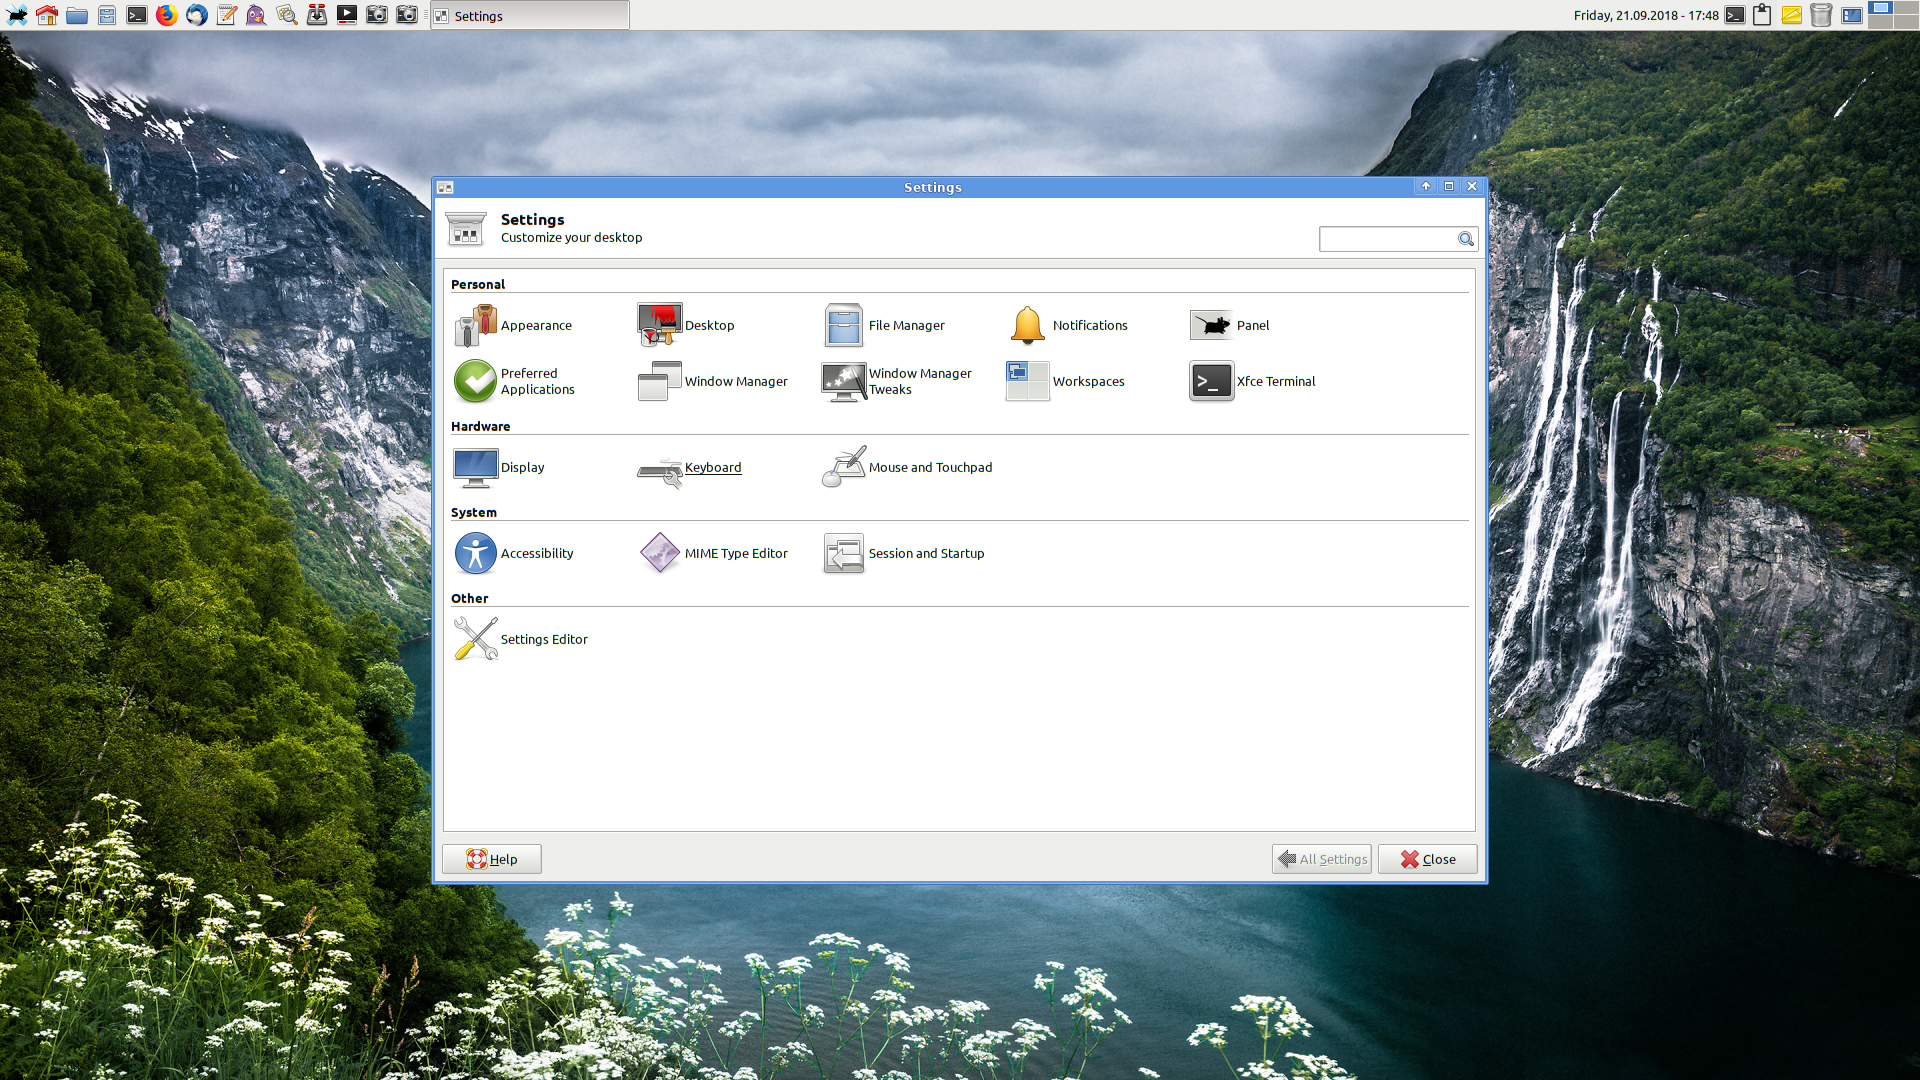Image resolution: width=1920 pixels, height=1080 pixels.
Task: Click the Help button
Action: tap(492, 859)
